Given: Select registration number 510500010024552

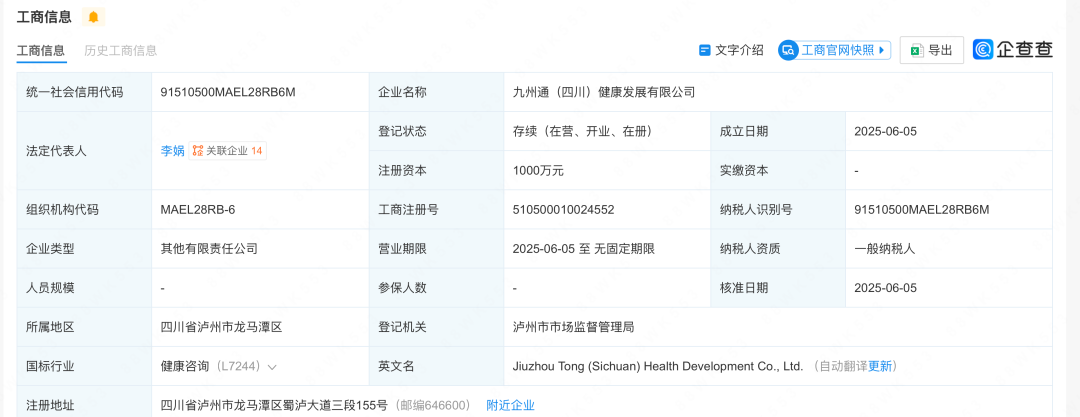Looking at the screenshot, I should coord(563,210).
